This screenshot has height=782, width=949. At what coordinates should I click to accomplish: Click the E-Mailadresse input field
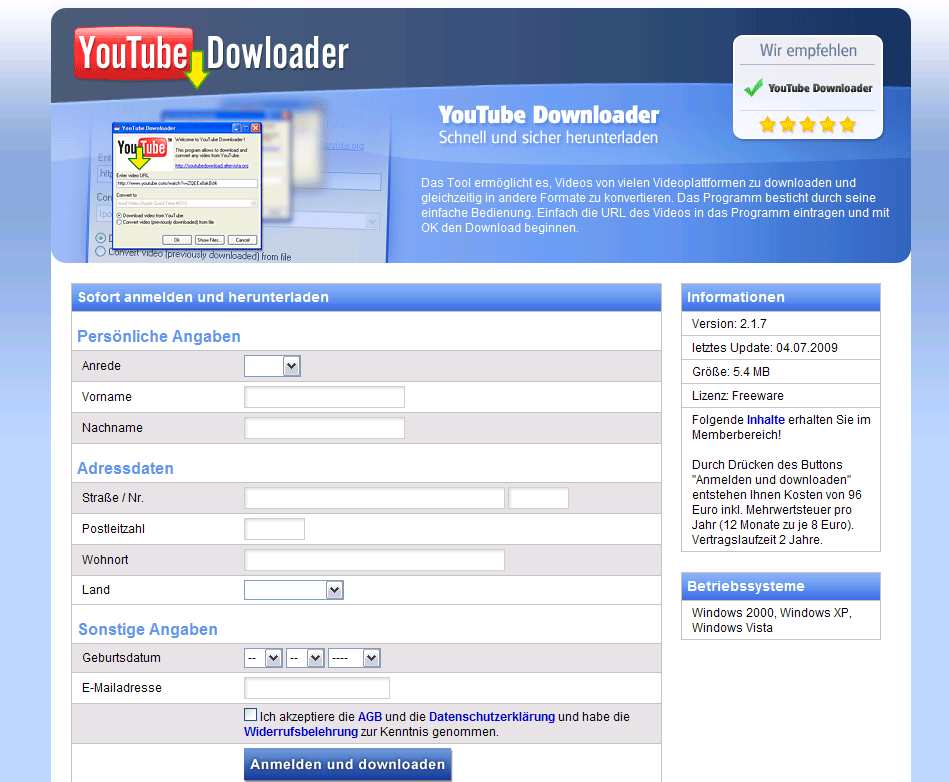(317, 688)
